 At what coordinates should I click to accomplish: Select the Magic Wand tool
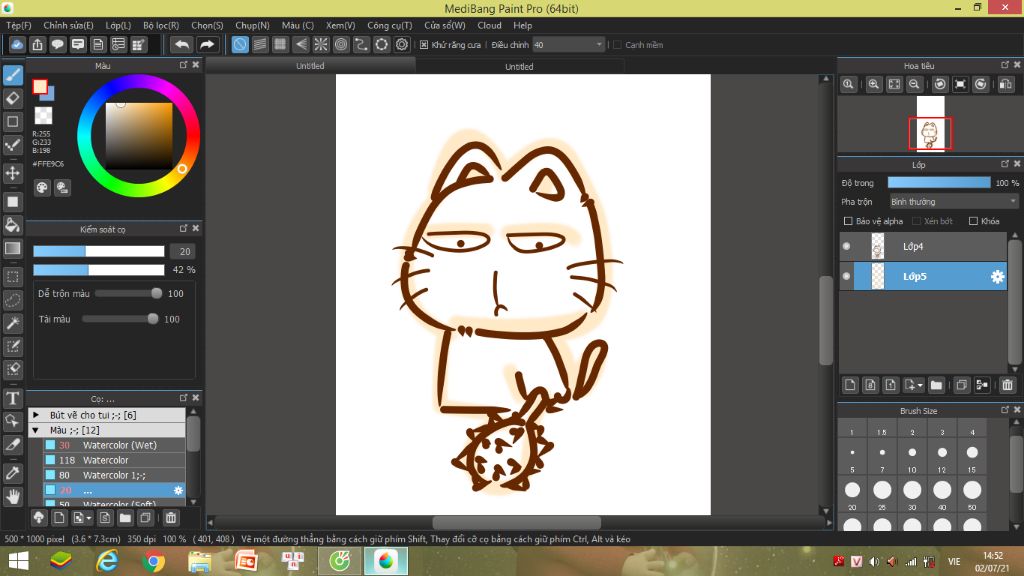13,323
